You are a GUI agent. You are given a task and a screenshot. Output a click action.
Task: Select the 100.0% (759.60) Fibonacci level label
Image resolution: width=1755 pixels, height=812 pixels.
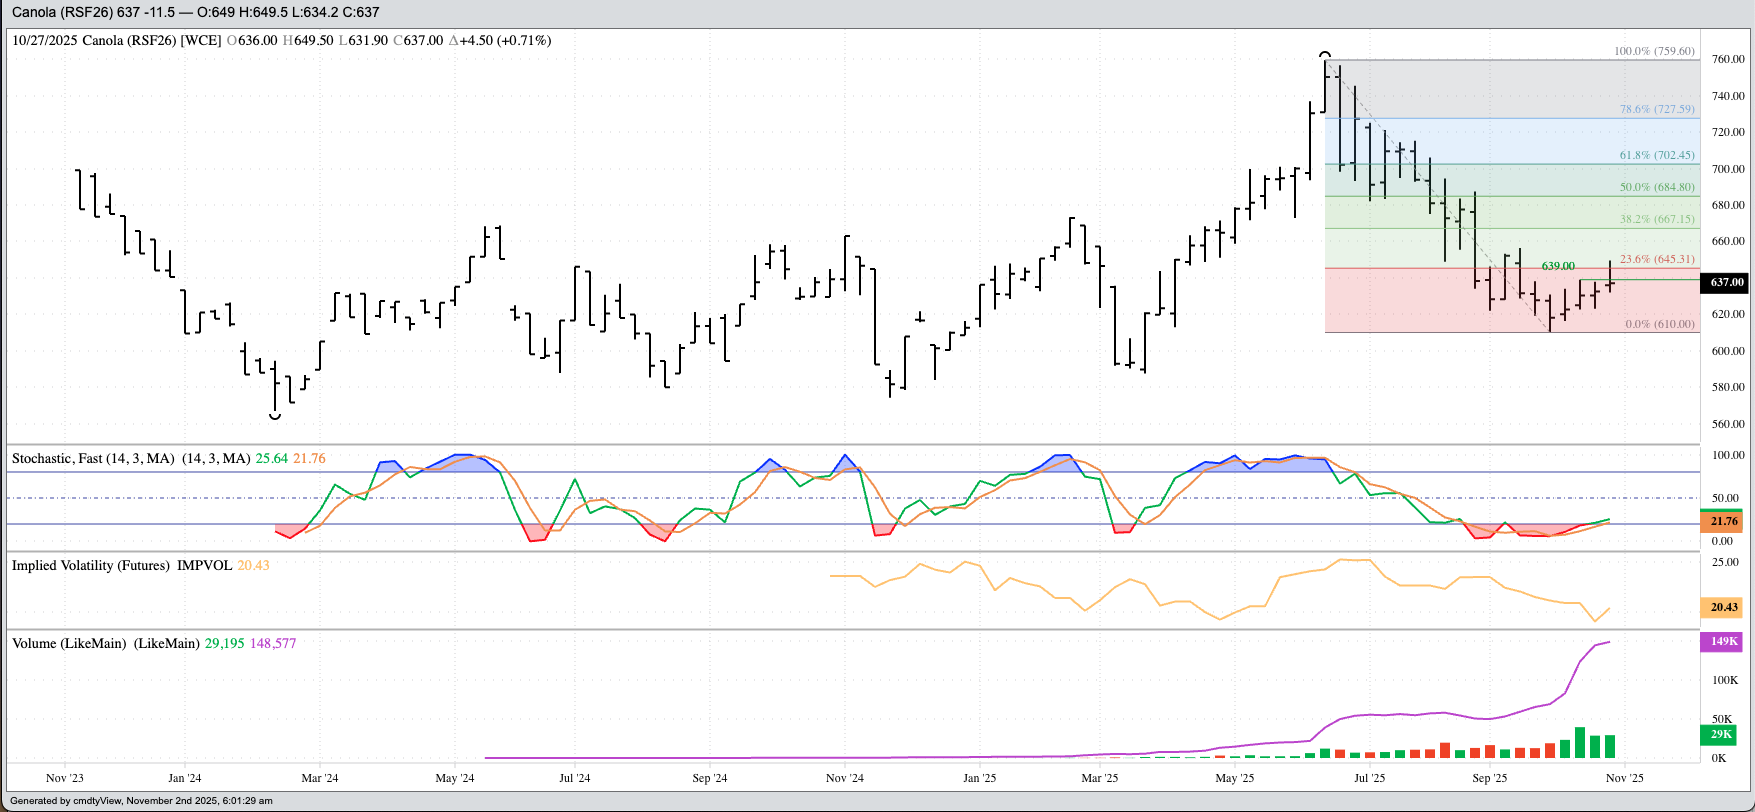1655,51
